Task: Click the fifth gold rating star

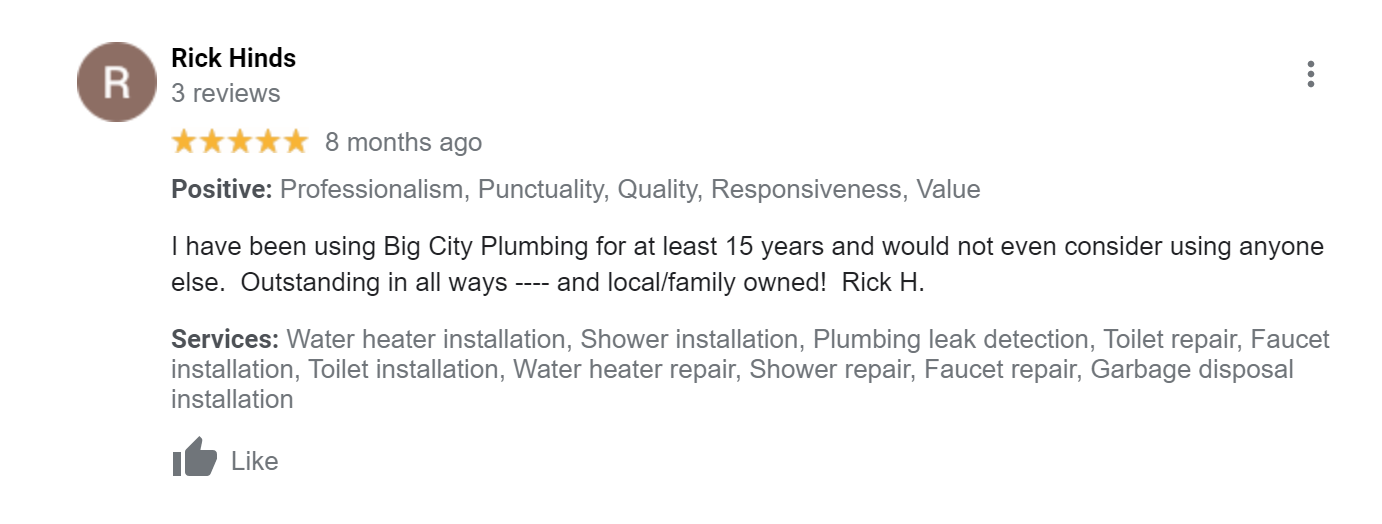Action: pos(296,142)
